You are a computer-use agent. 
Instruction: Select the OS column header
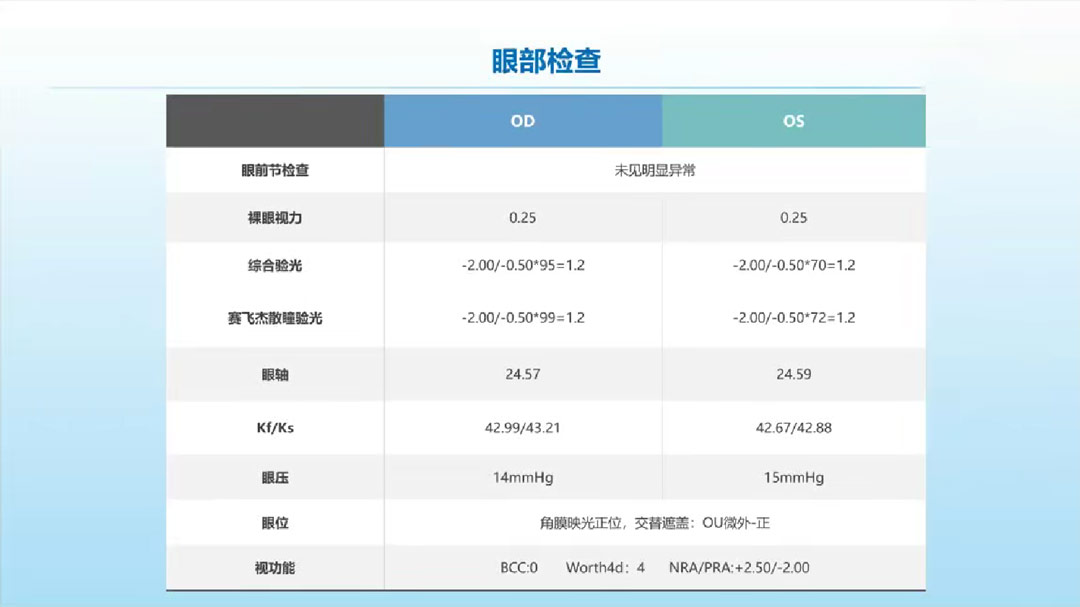[x=793, y=121]
